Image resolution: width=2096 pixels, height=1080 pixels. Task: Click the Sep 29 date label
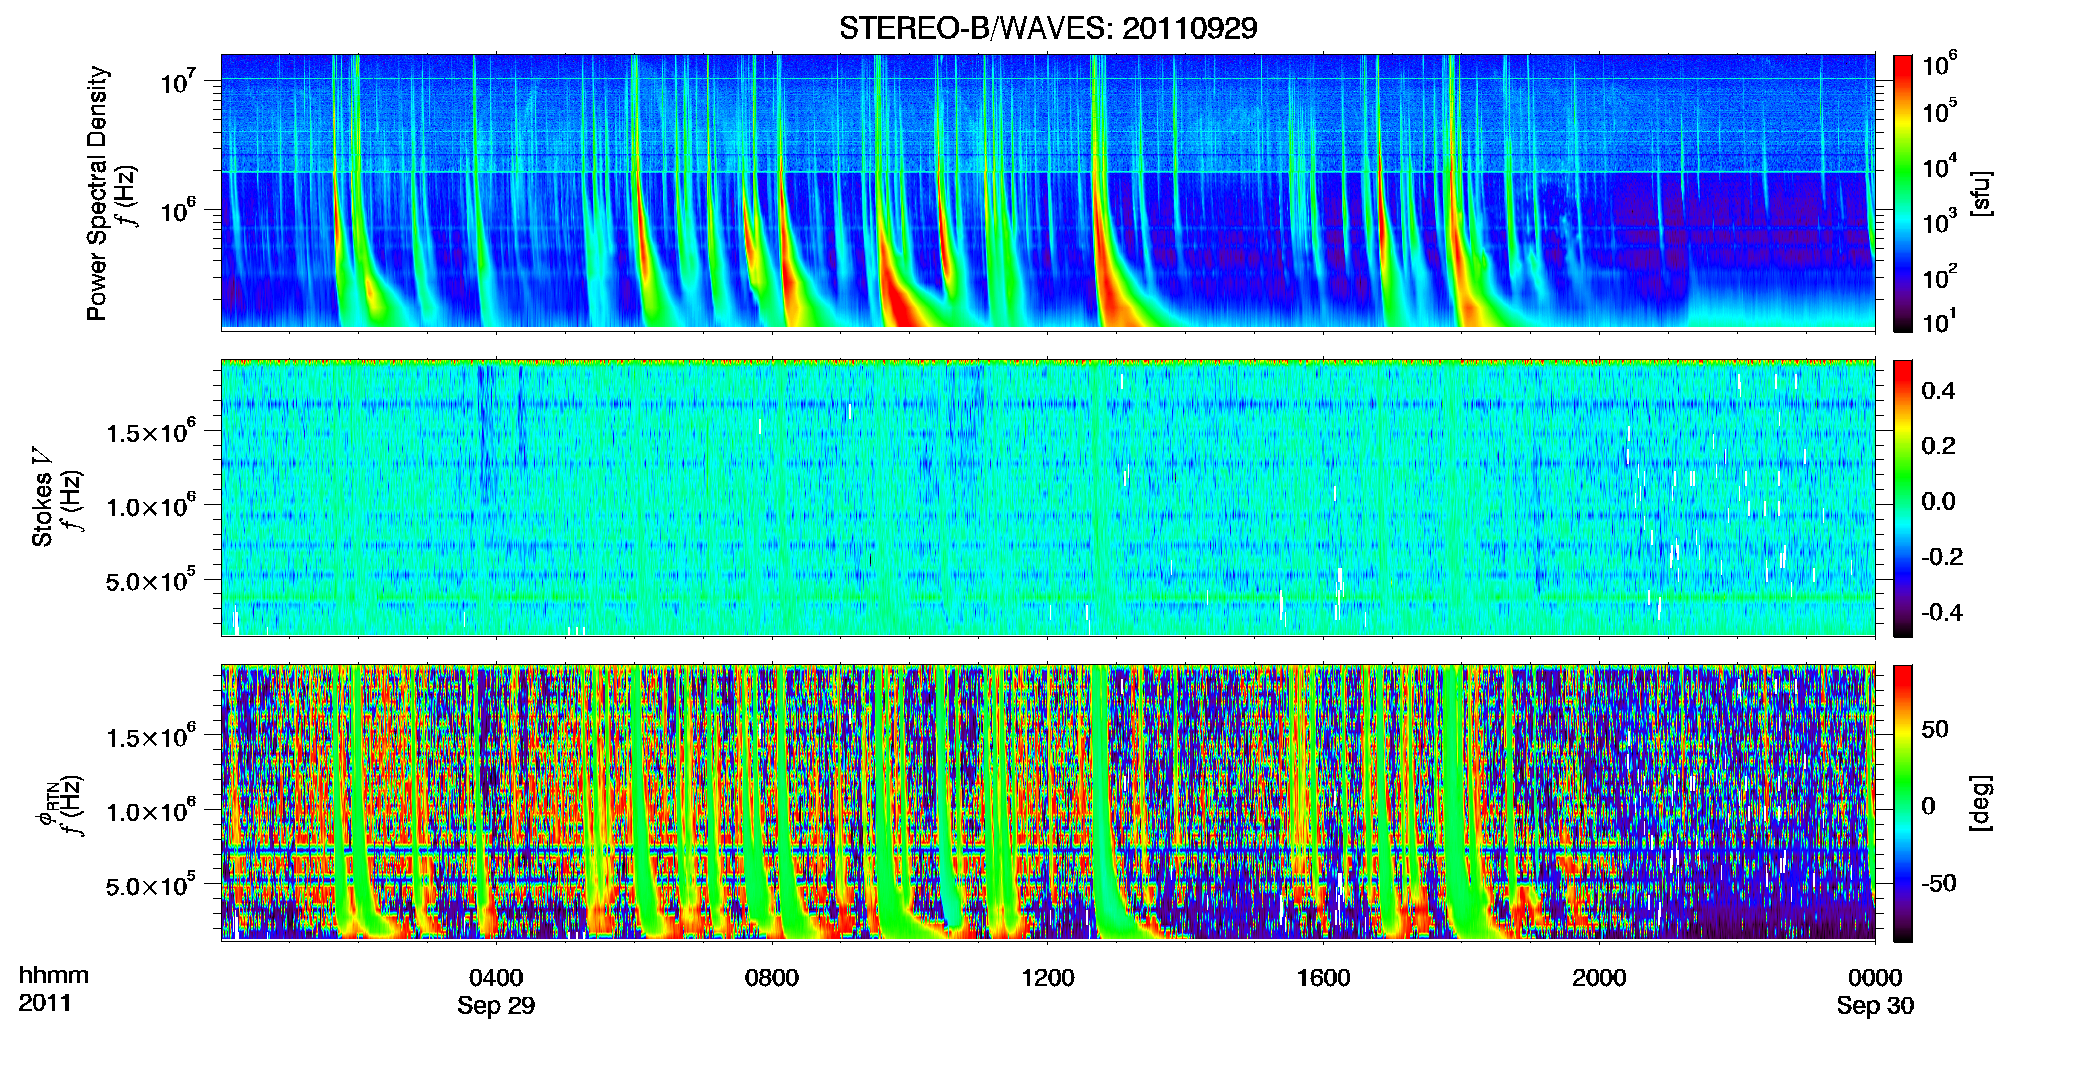click(496, 1006)
